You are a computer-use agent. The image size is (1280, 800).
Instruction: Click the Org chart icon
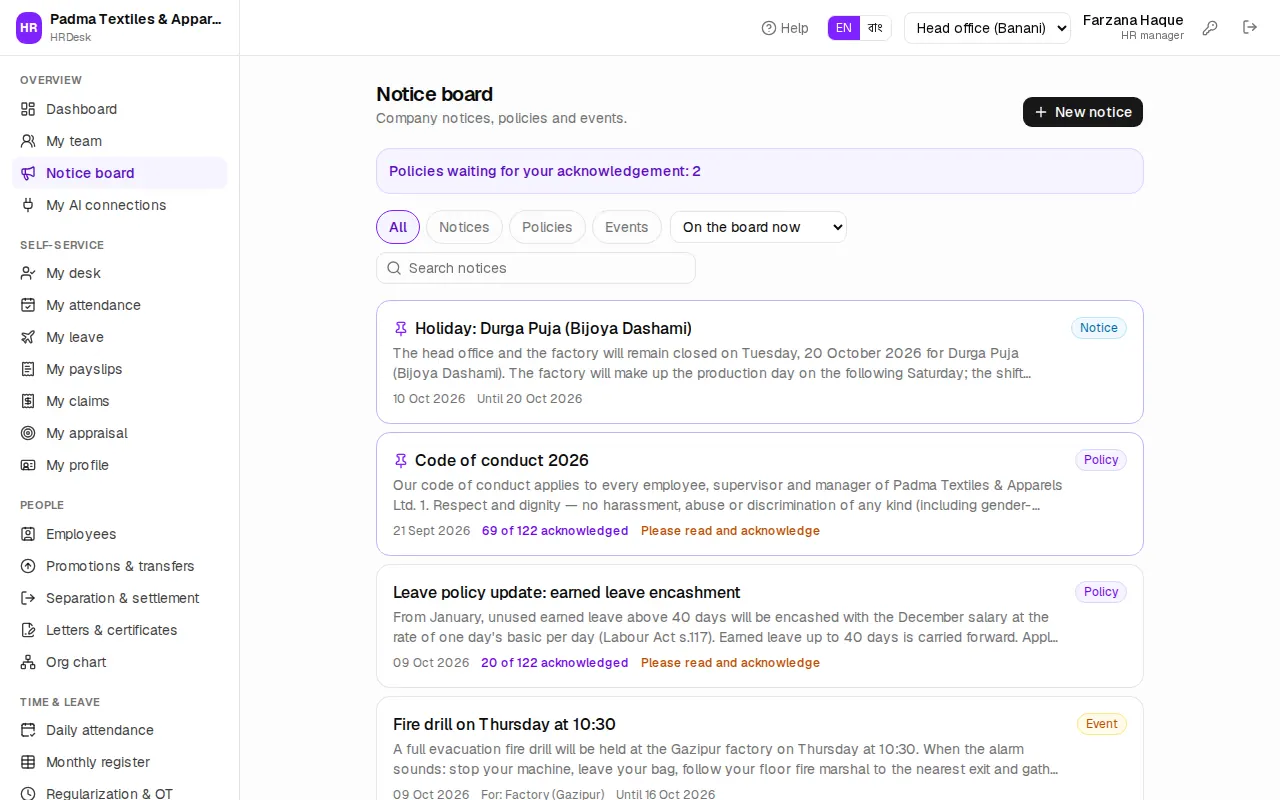coord(28,662)
